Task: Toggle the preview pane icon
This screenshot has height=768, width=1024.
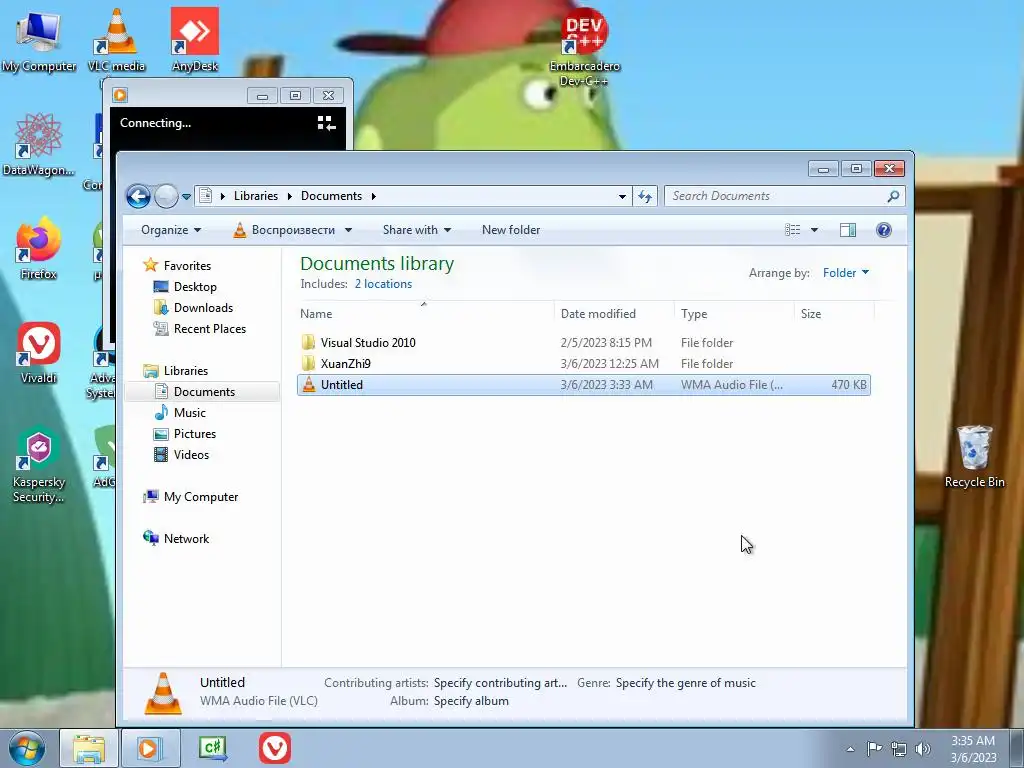Action: 848,230
